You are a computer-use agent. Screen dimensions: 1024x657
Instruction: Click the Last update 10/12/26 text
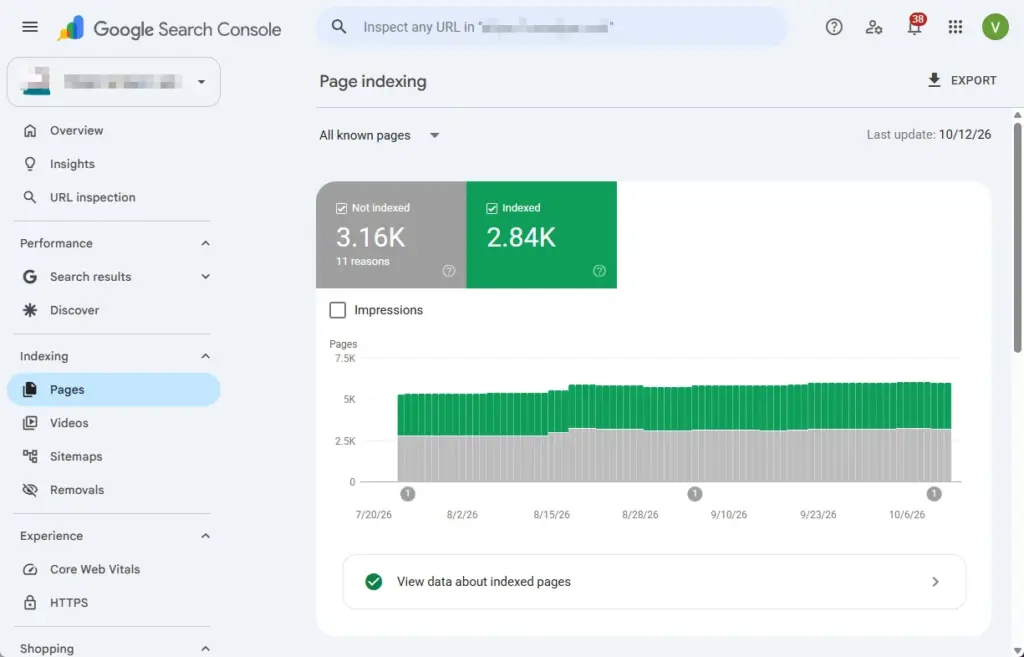pyautogui.click(x=929, y=135)
